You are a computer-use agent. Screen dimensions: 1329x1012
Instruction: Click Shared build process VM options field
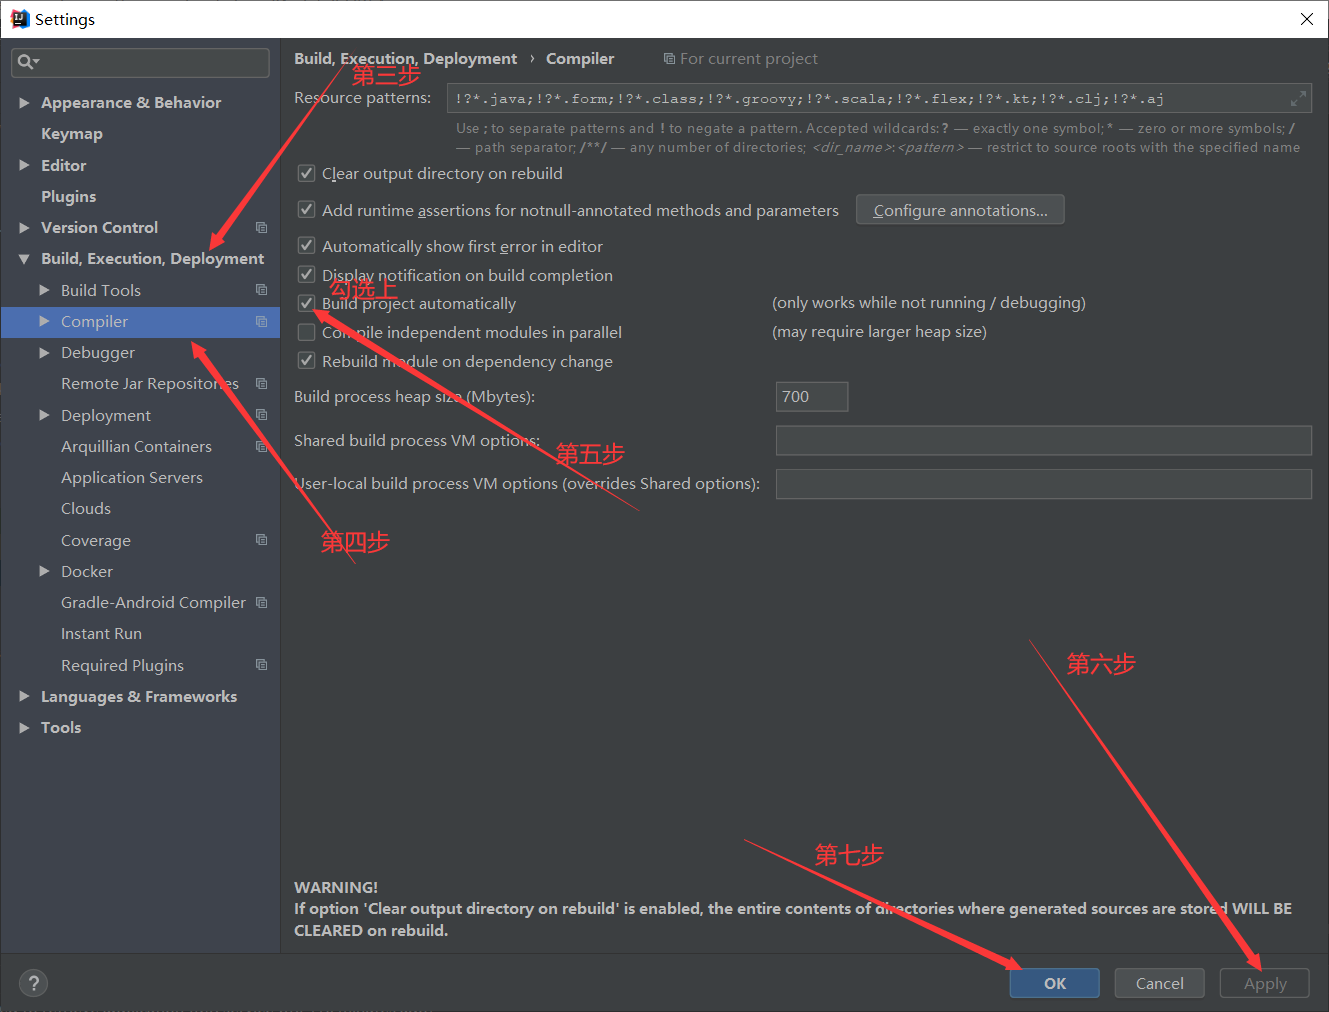(x=1044, y=440)
